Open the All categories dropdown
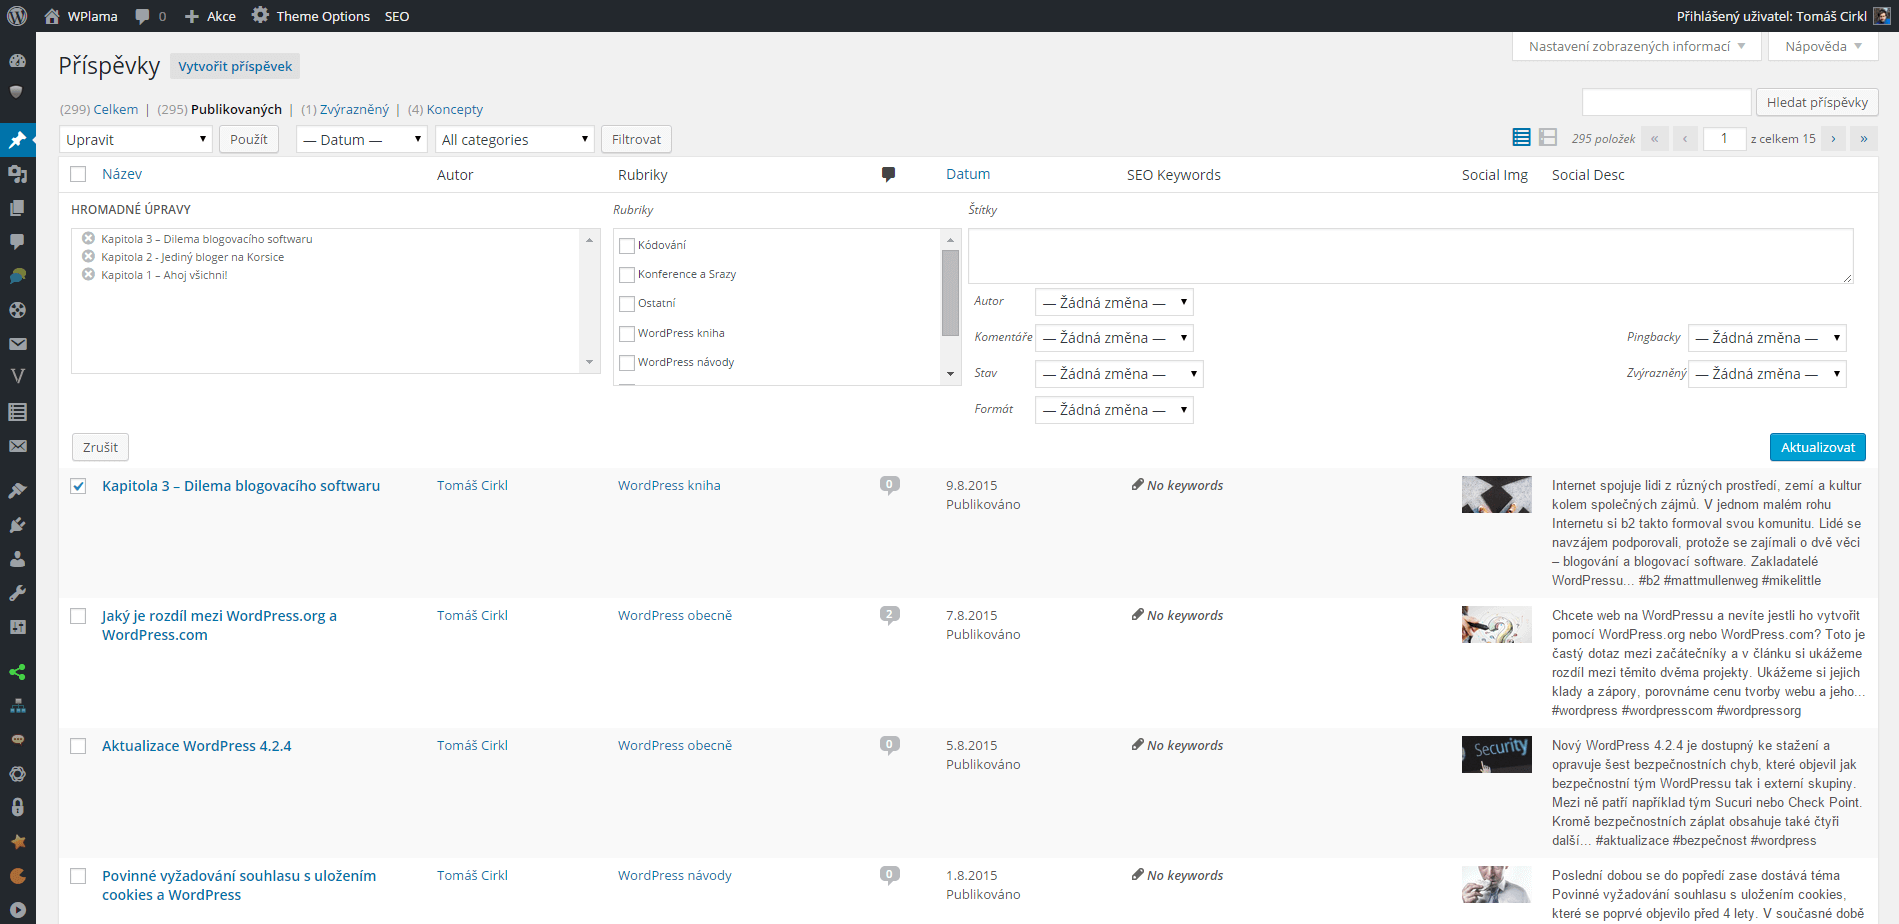The image size is (1899, 924). click(x=515, y=139)
